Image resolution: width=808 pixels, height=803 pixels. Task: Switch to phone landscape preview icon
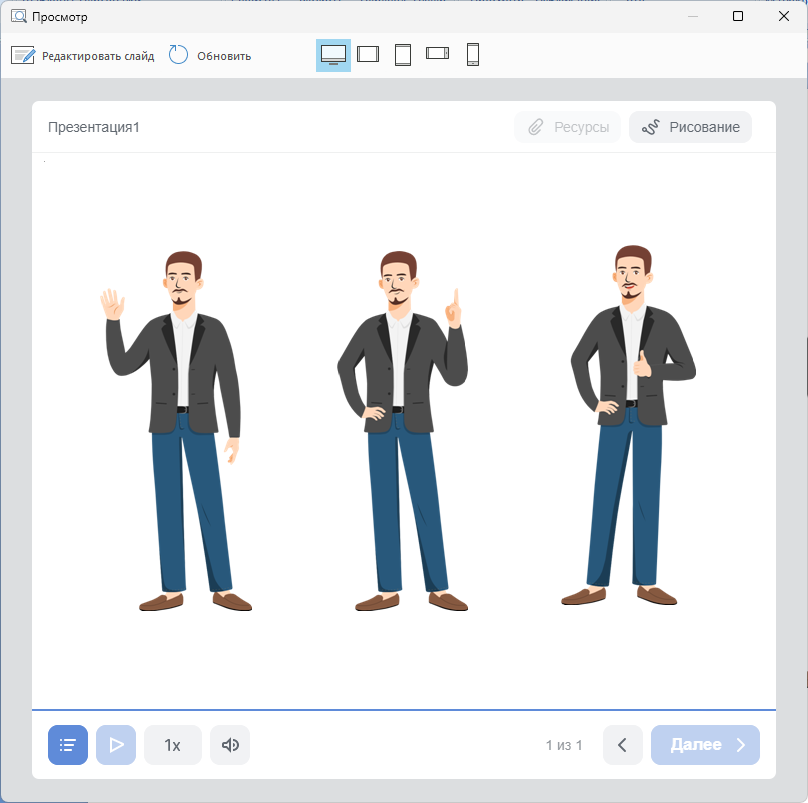(x=437, y=54)
